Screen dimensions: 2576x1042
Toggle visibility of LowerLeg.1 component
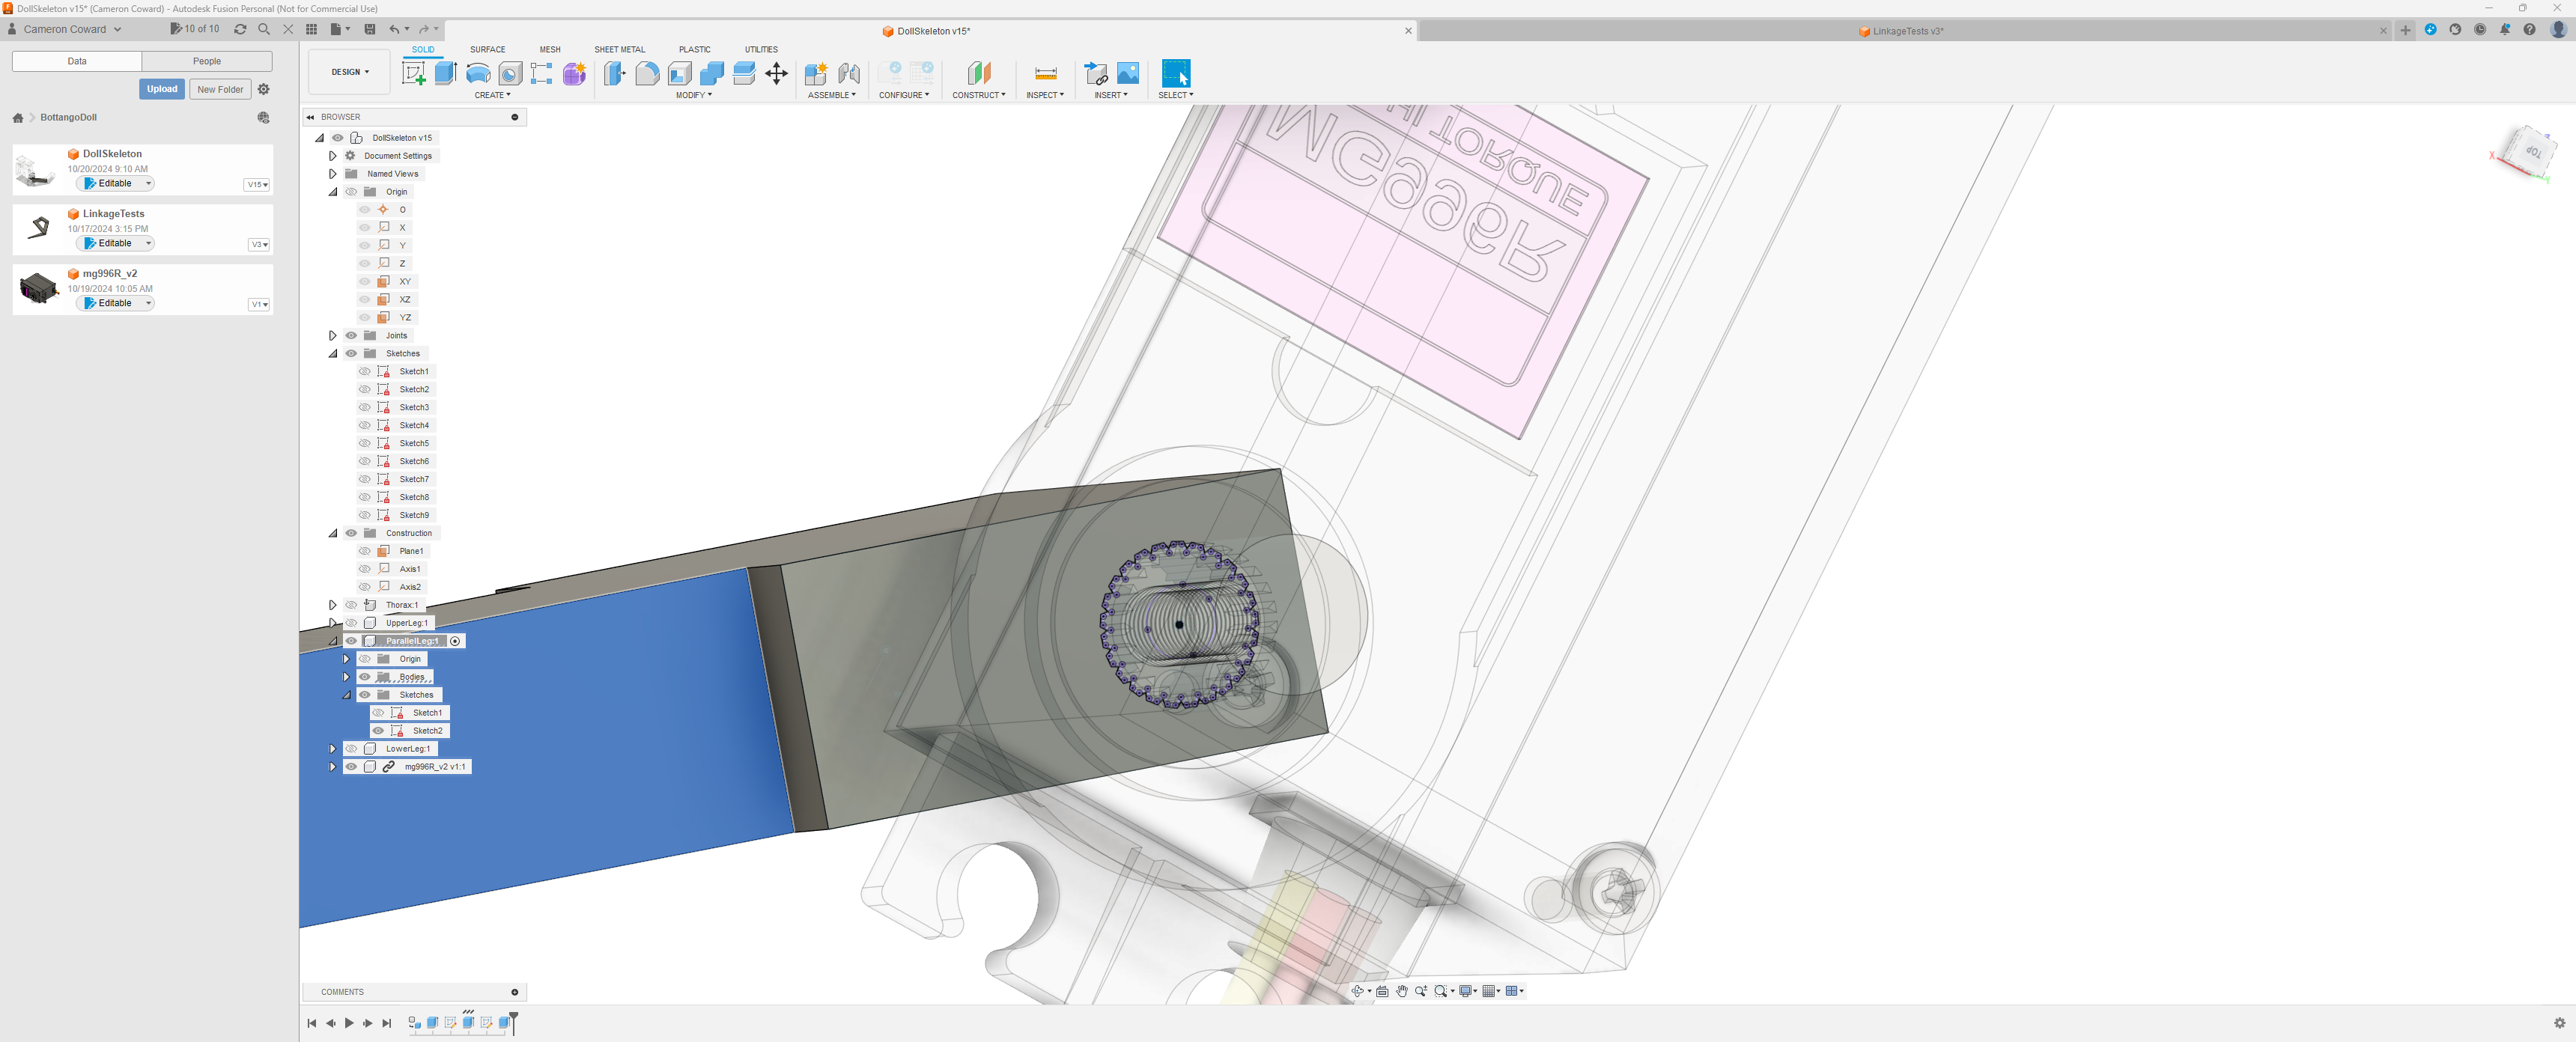point(350,748)
